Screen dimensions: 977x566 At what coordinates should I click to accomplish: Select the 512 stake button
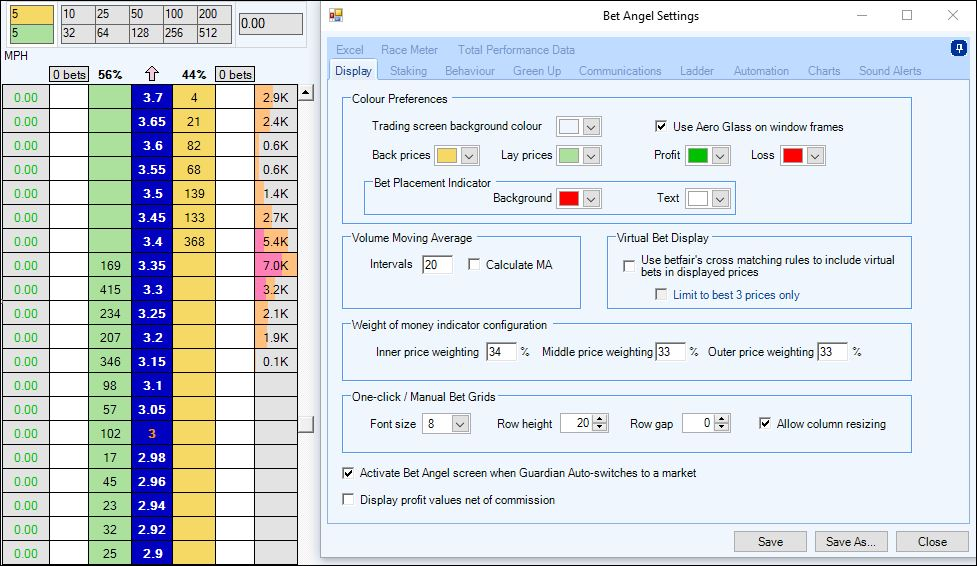point(214,33)
